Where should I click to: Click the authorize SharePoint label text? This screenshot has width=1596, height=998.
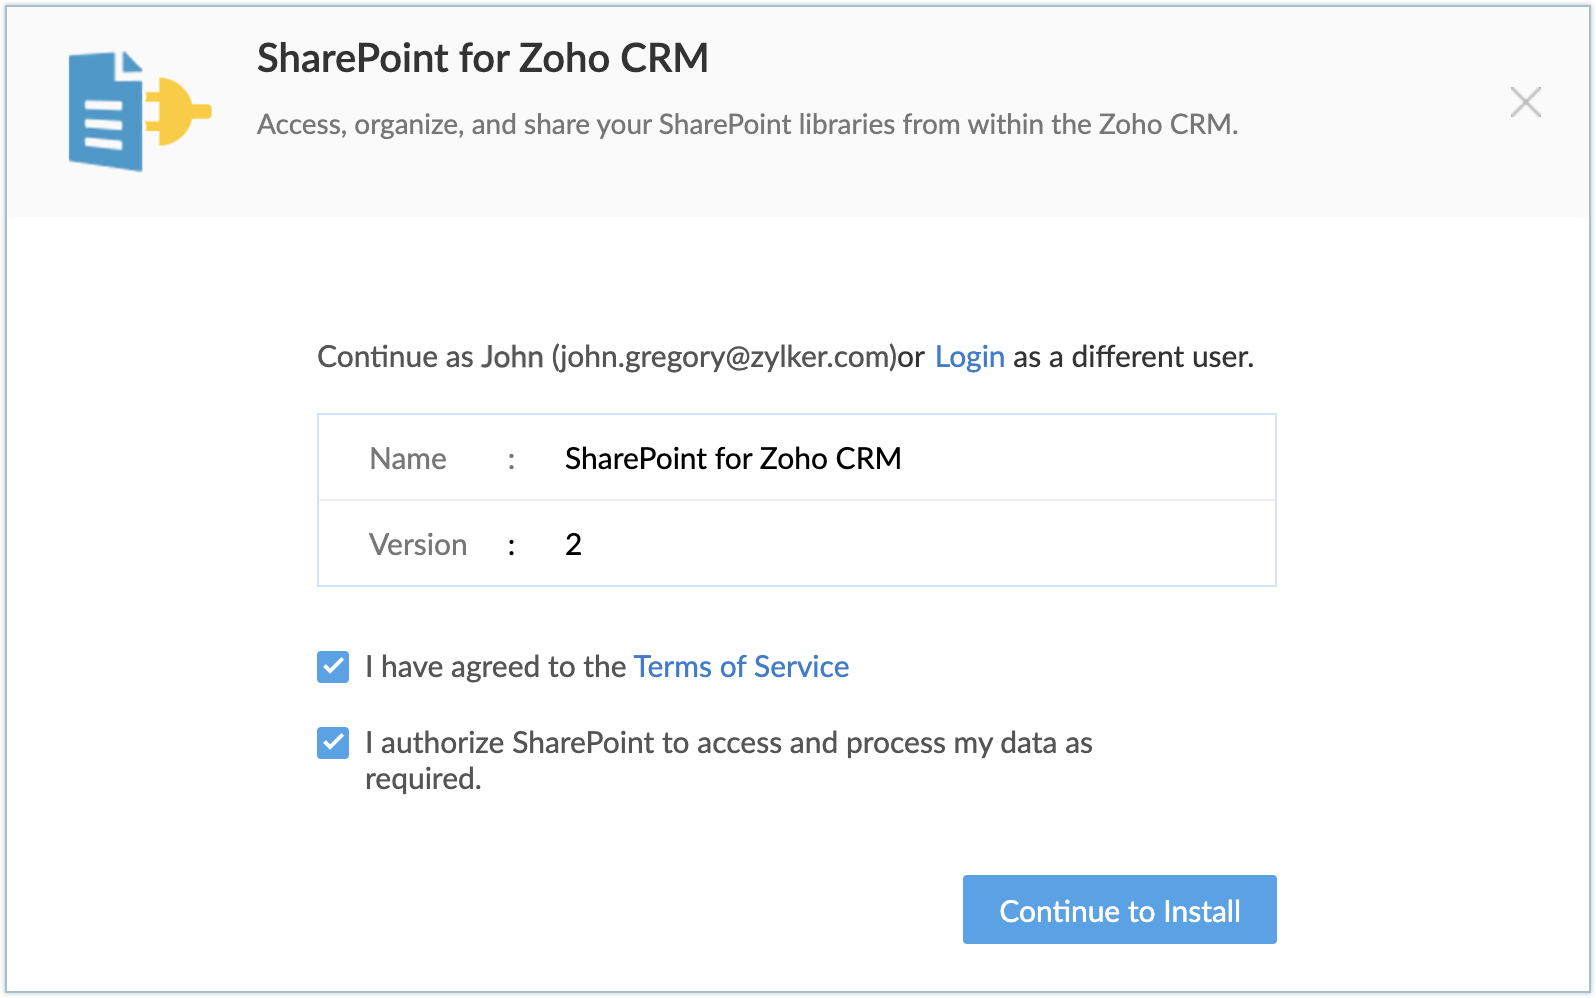pos(728,743)
